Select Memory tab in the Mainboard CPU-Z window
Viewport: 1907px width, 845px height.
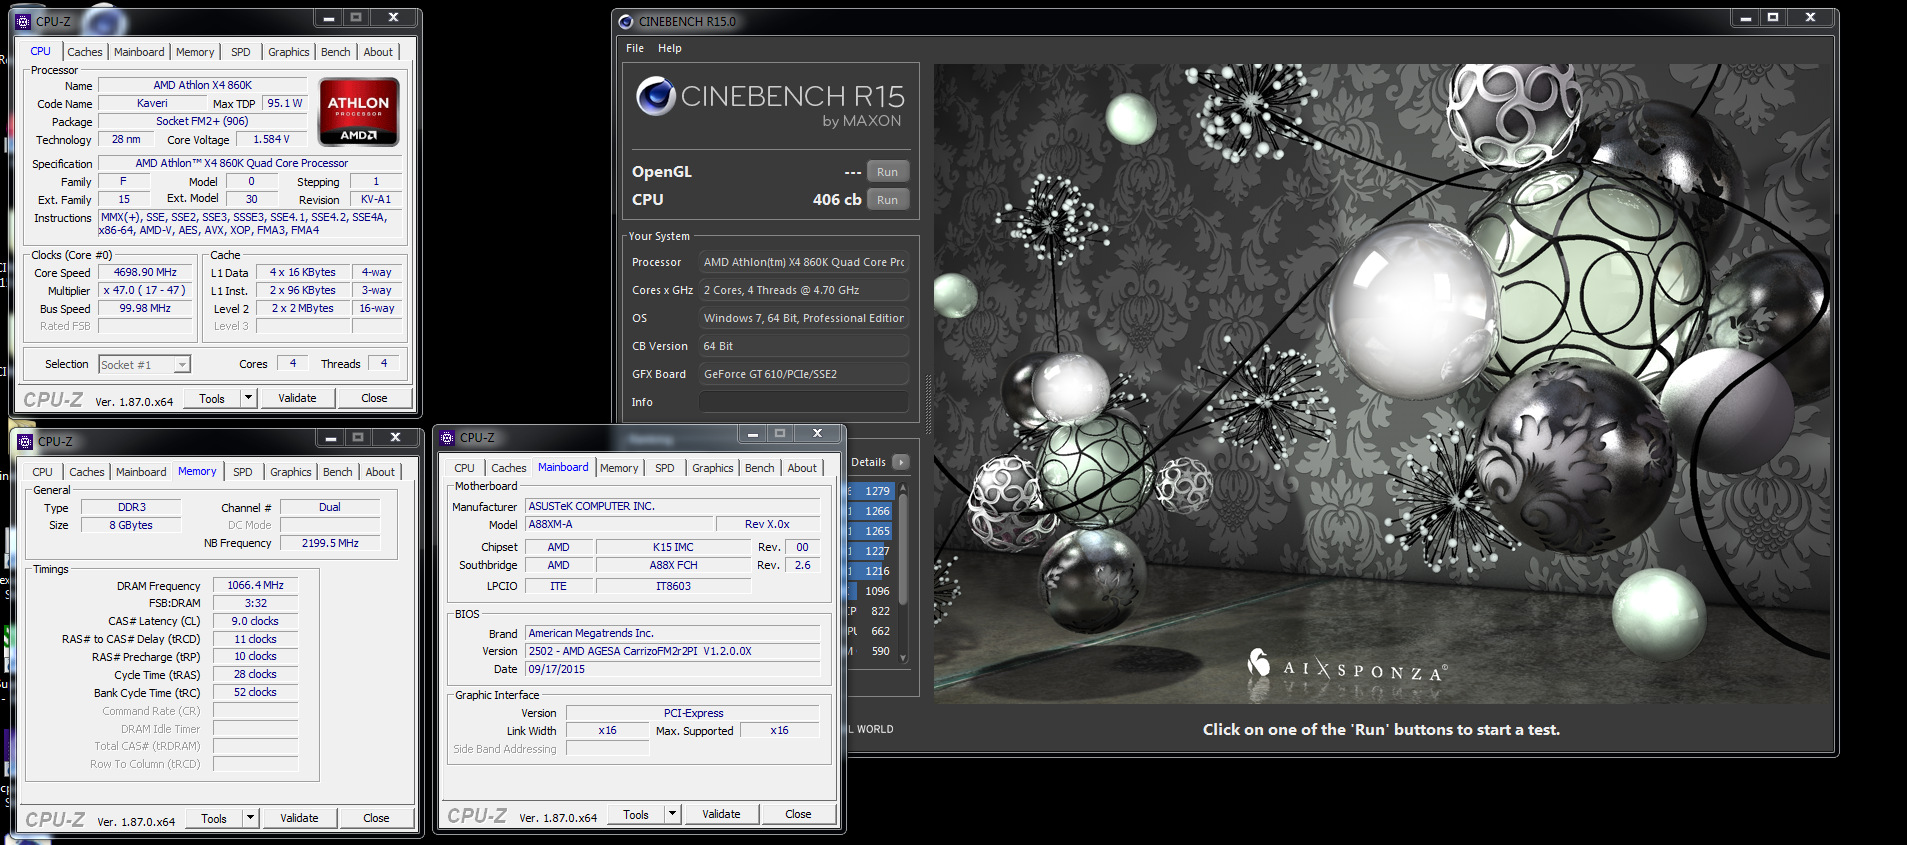pos(619,468)
